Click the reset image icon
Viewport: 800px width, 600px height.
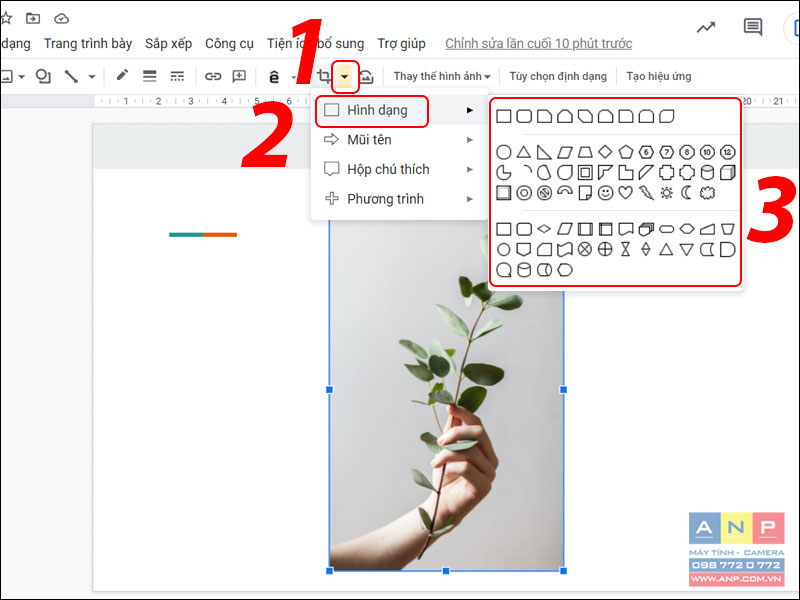(366, 77)
